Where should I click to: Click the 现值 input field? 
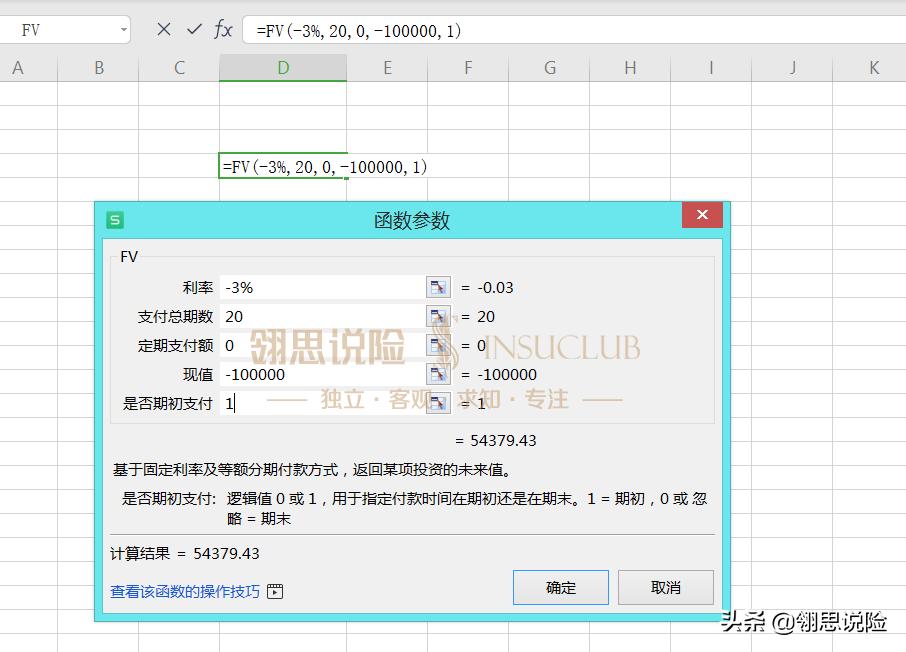[322, 374]
